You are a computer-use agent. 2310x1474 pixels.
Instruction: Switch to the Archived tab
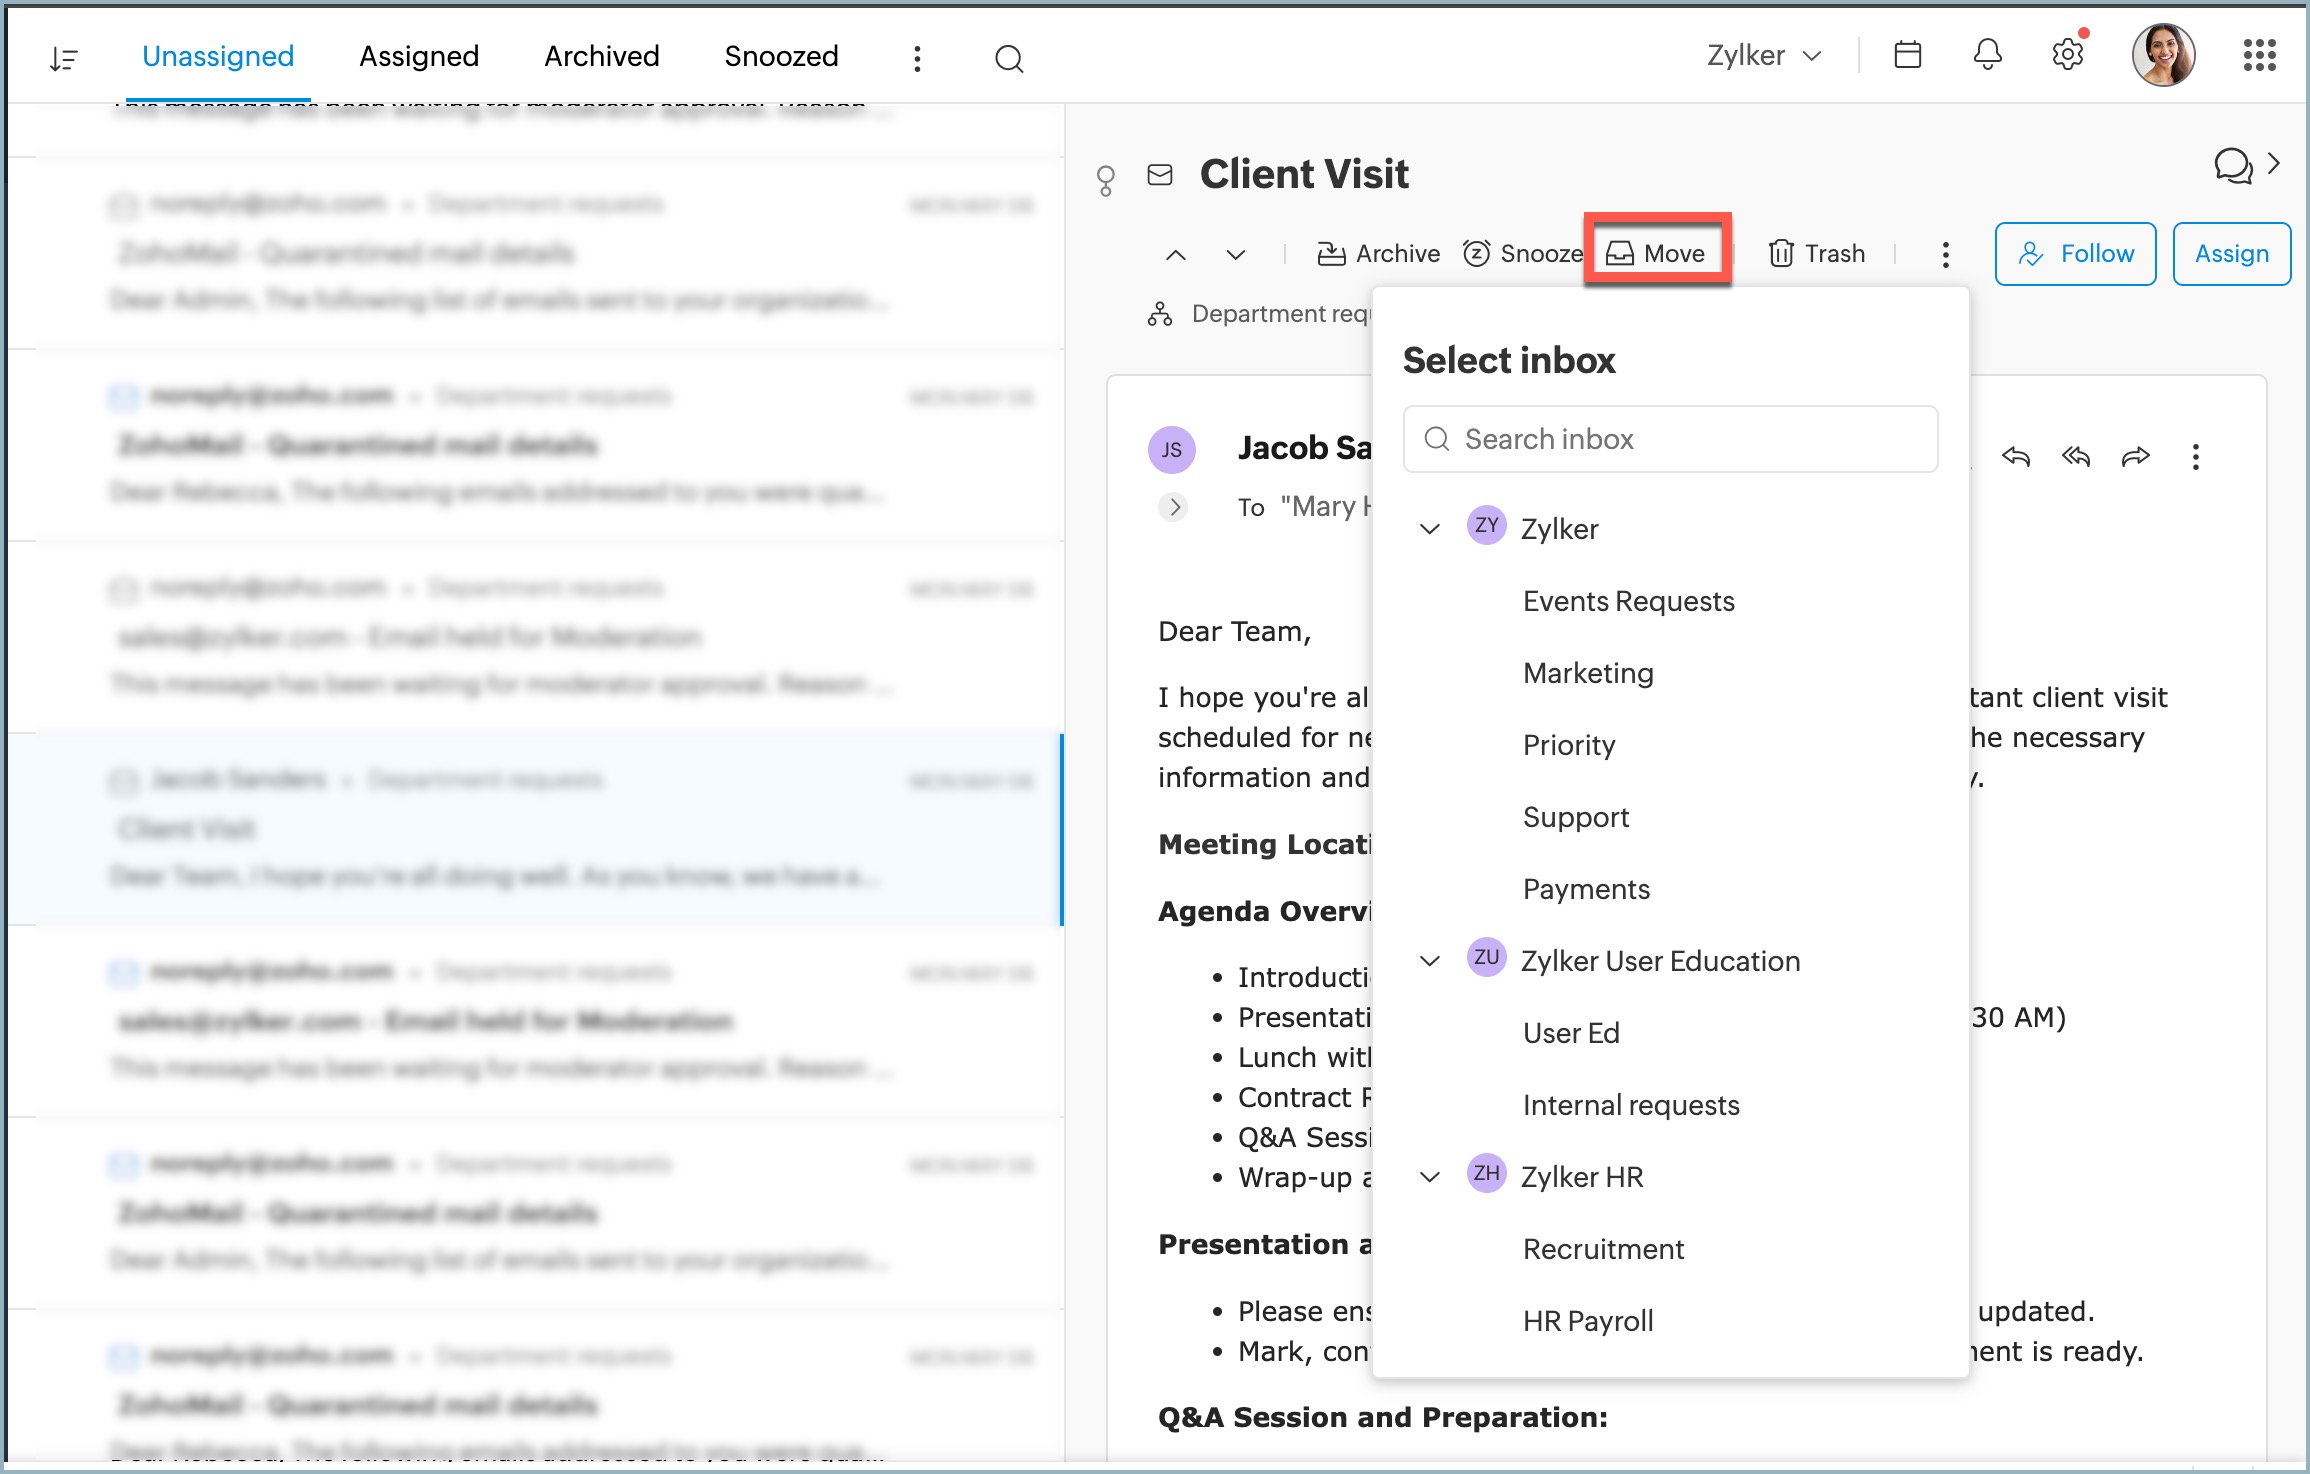601,56
